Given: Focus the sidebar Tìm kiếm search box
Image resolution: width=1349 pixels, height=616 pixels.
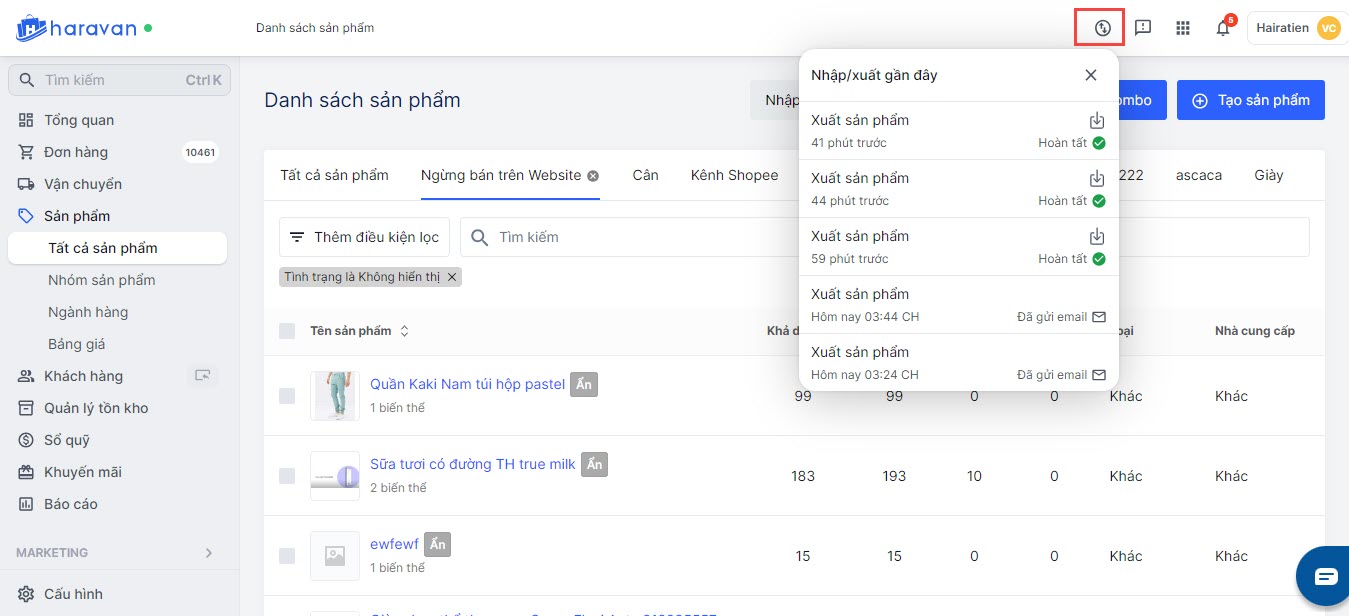Looking at the screenshot, I should tap(119, 80).
